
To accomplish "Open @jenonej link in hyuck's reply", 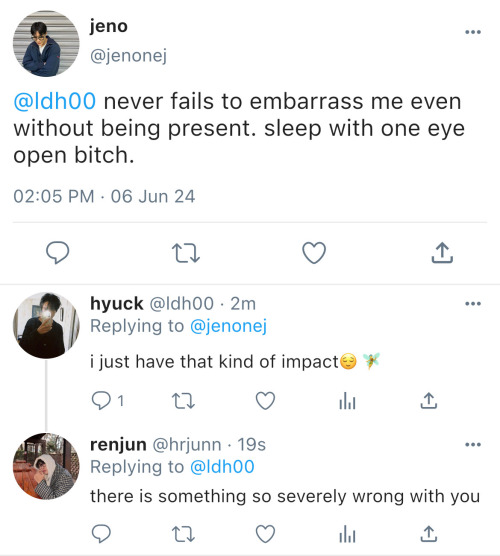I will click(x=228, y=326).
